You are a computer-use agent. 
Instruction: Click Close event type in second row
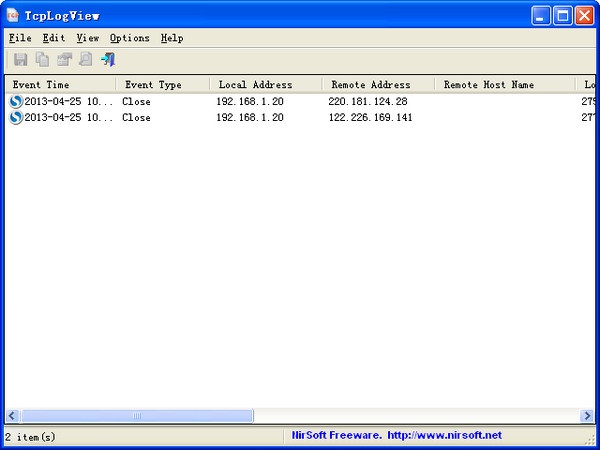136,117
